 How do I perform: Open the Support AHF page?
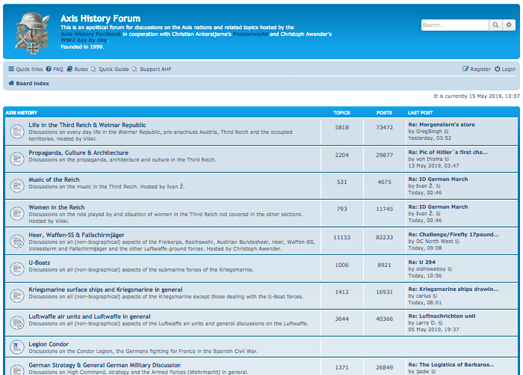click(152, 69)
